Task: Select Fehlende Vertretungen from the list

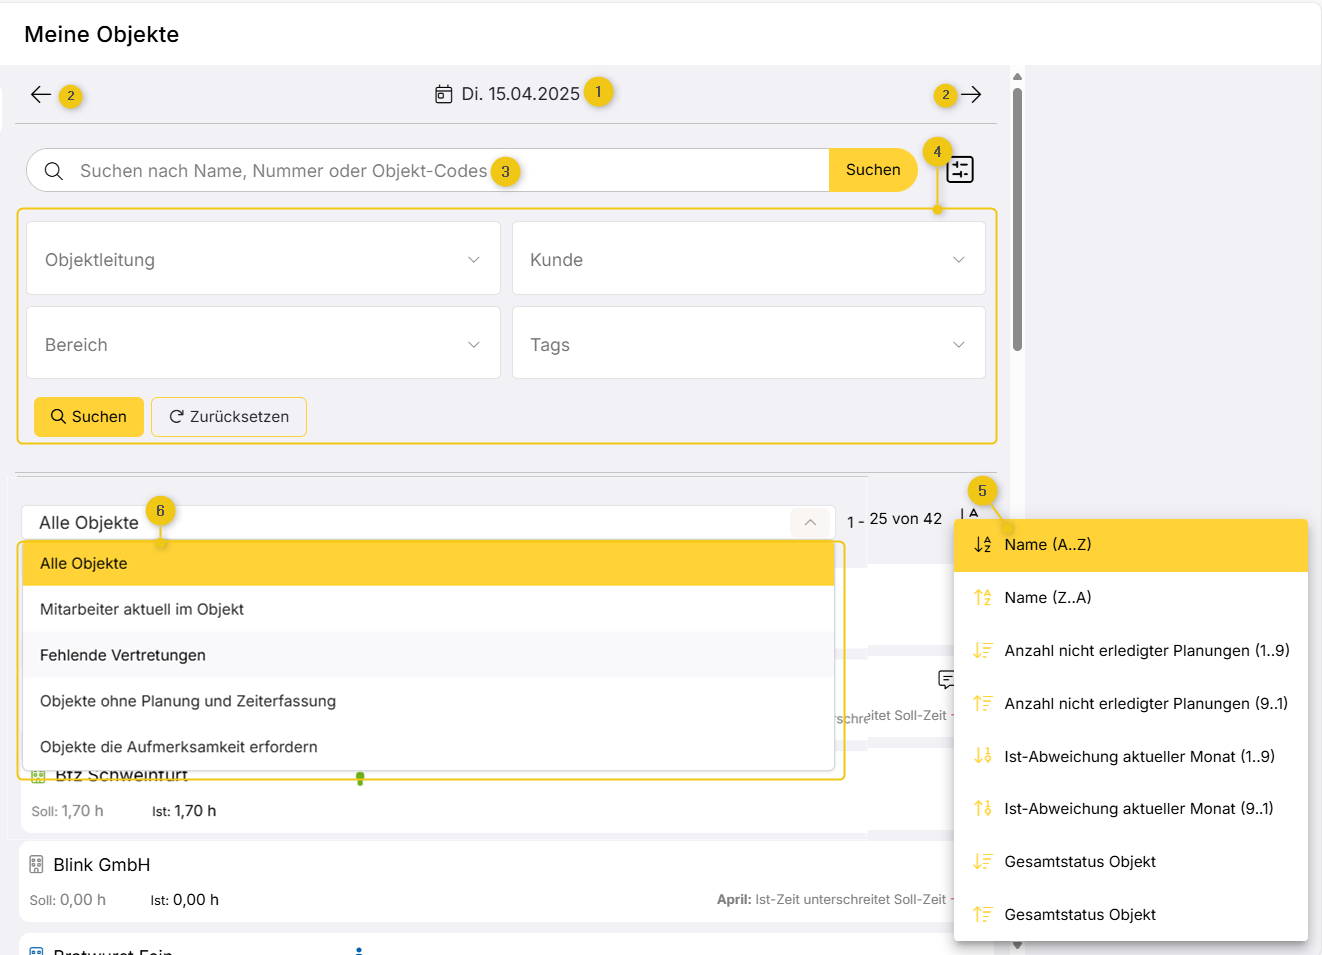Action: 123,655
